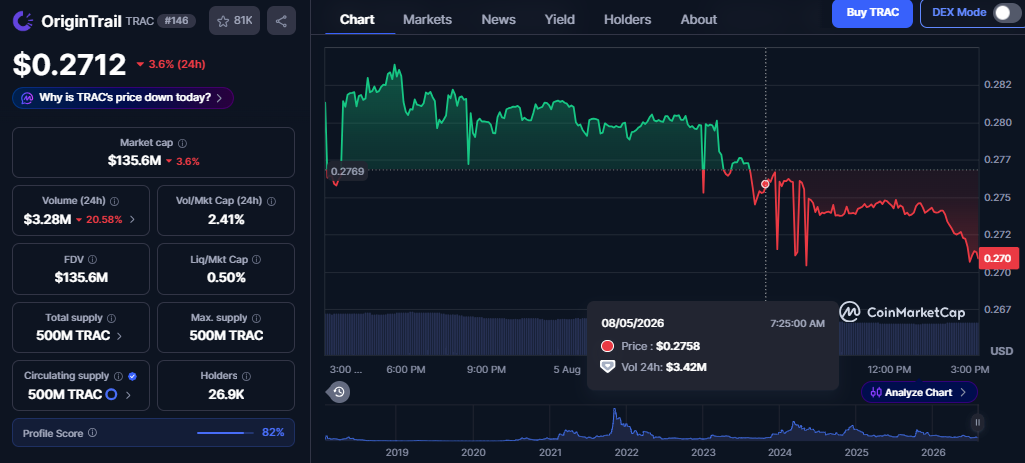Screen dimensions: 1025x463
Task: Click the $0.2712 price heading
Action: (x=69, y=64)
